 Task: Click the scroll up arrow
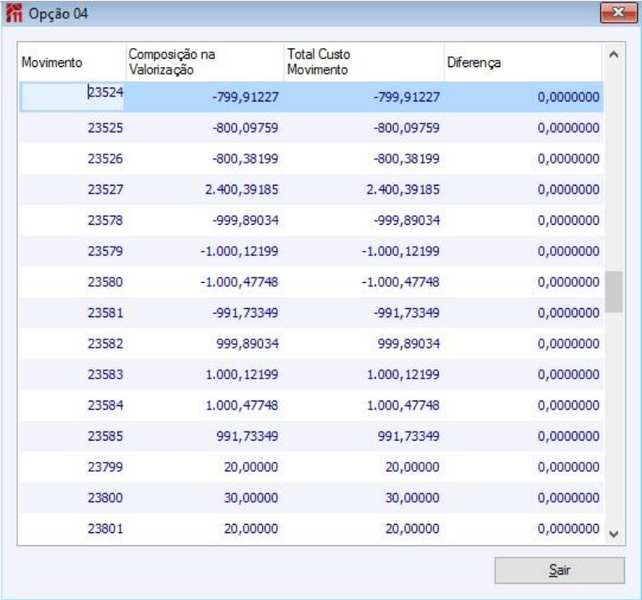[613, 54]
